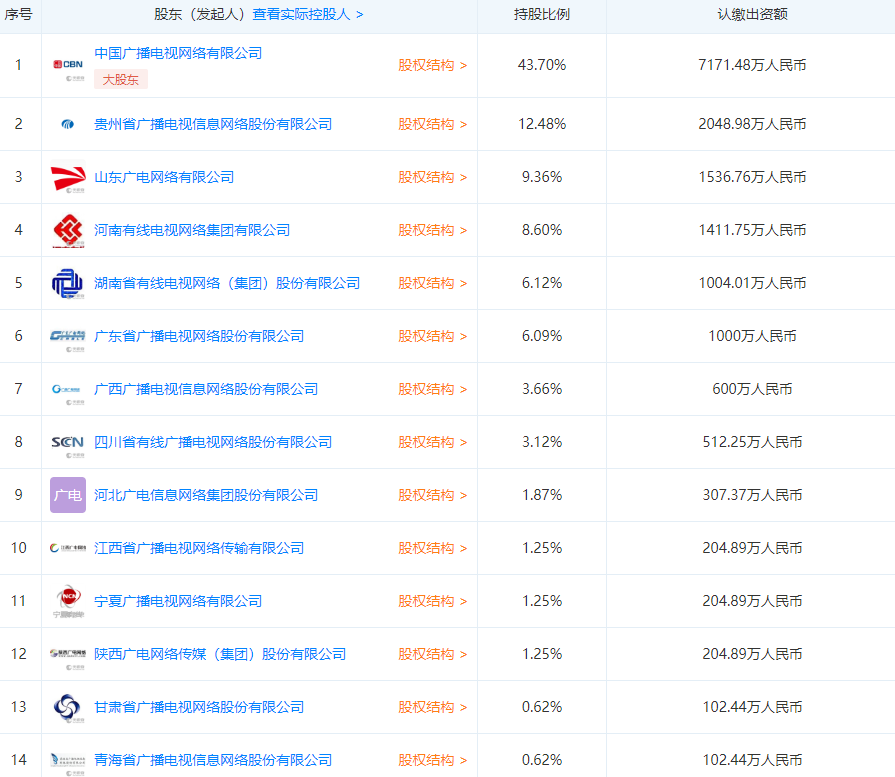
Task: Open 广东省广播电视网络股份有限公司 link
Action: click(199, 336)
